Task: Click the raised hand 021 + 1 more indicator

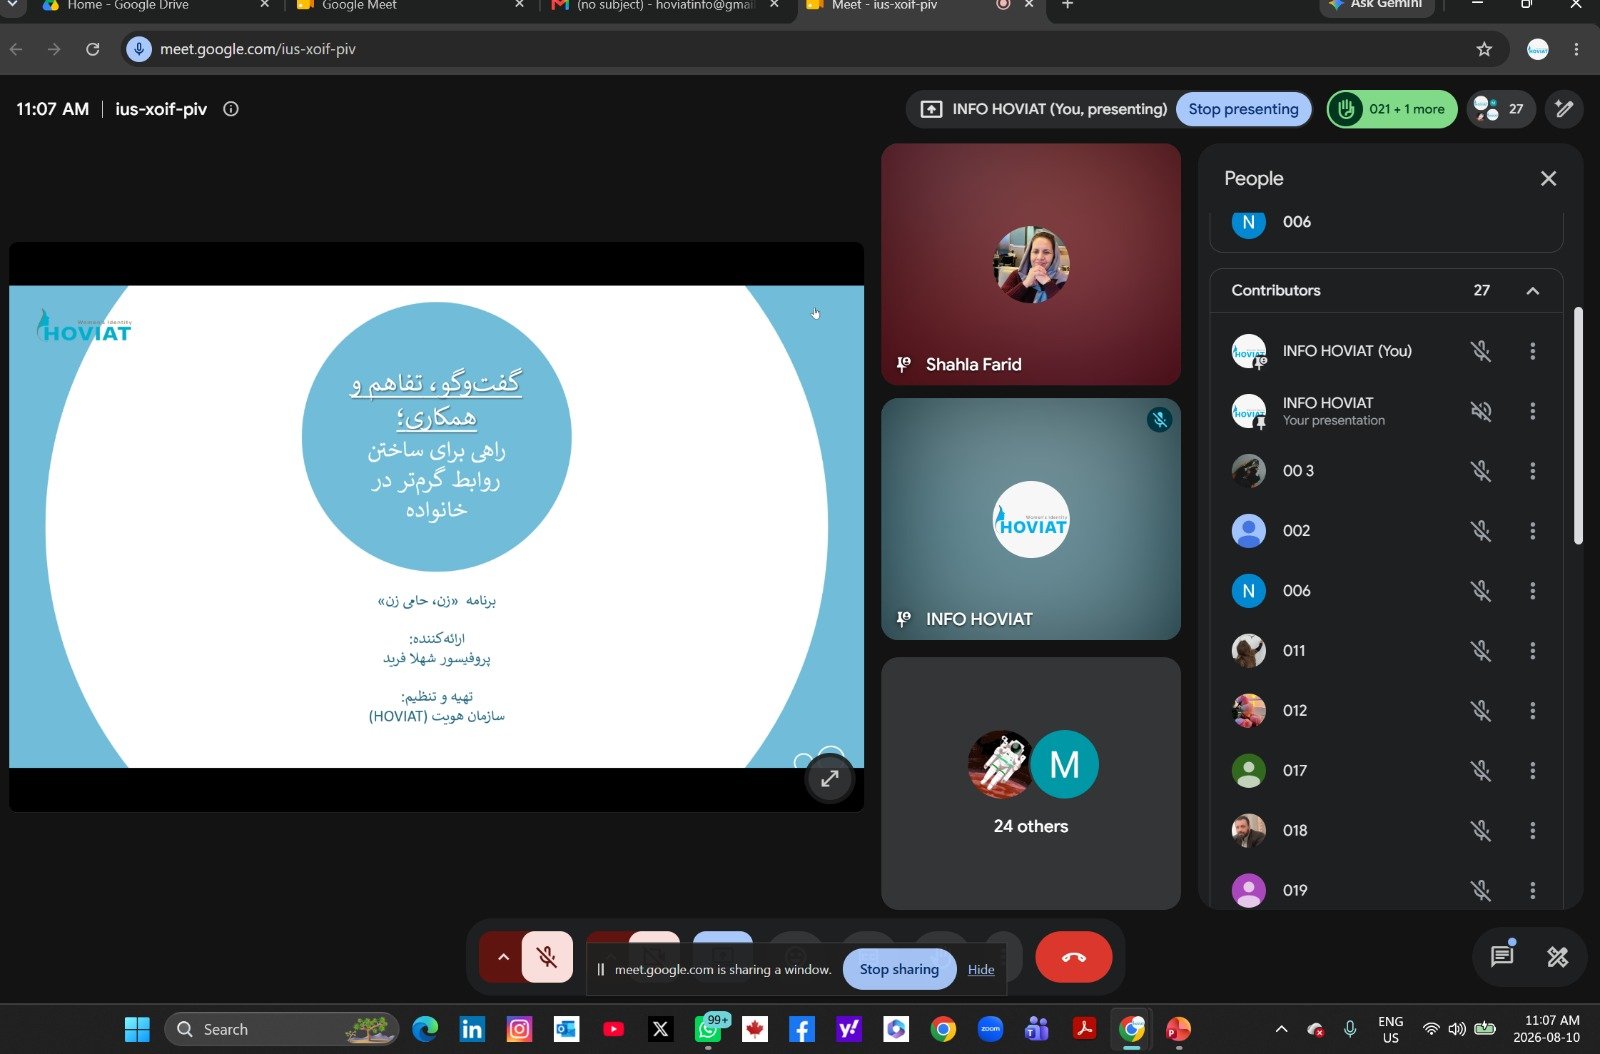Action: coord(1392,109)
